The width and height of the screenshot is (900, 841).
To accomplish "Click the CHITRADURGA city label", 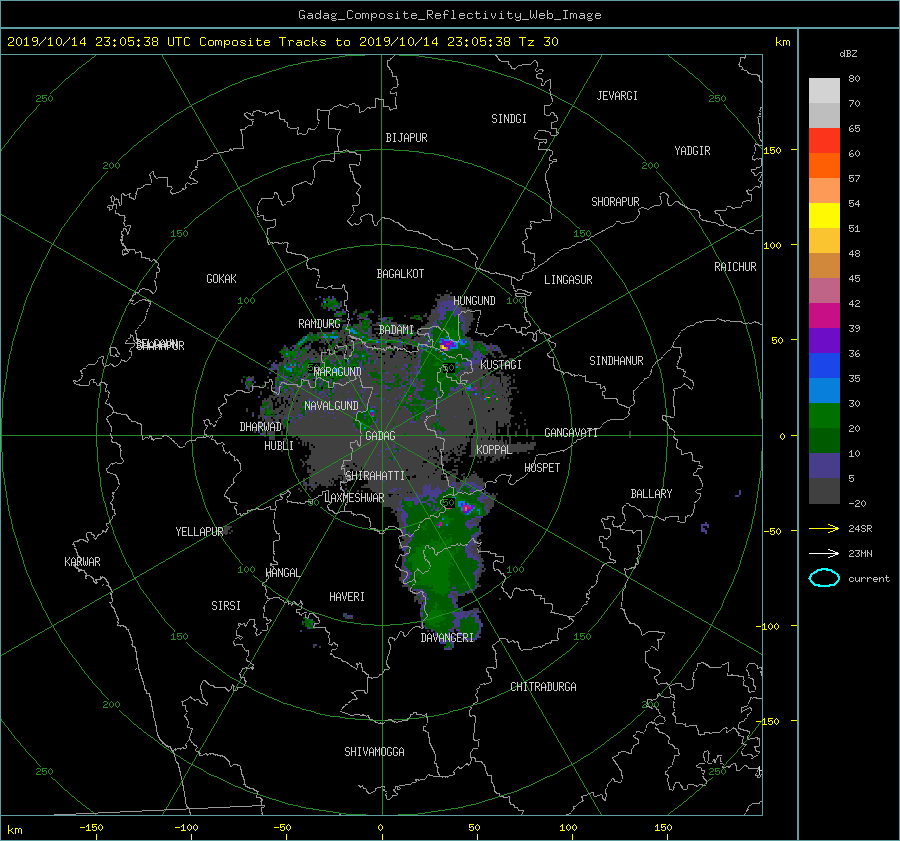I will click(544, 687).
